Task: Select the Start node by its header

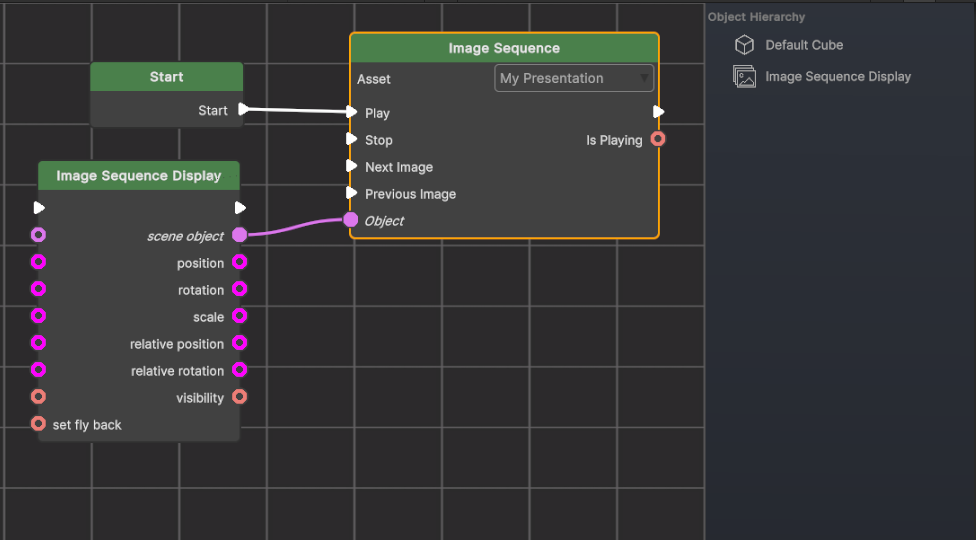Action: (x=167, y=77)
